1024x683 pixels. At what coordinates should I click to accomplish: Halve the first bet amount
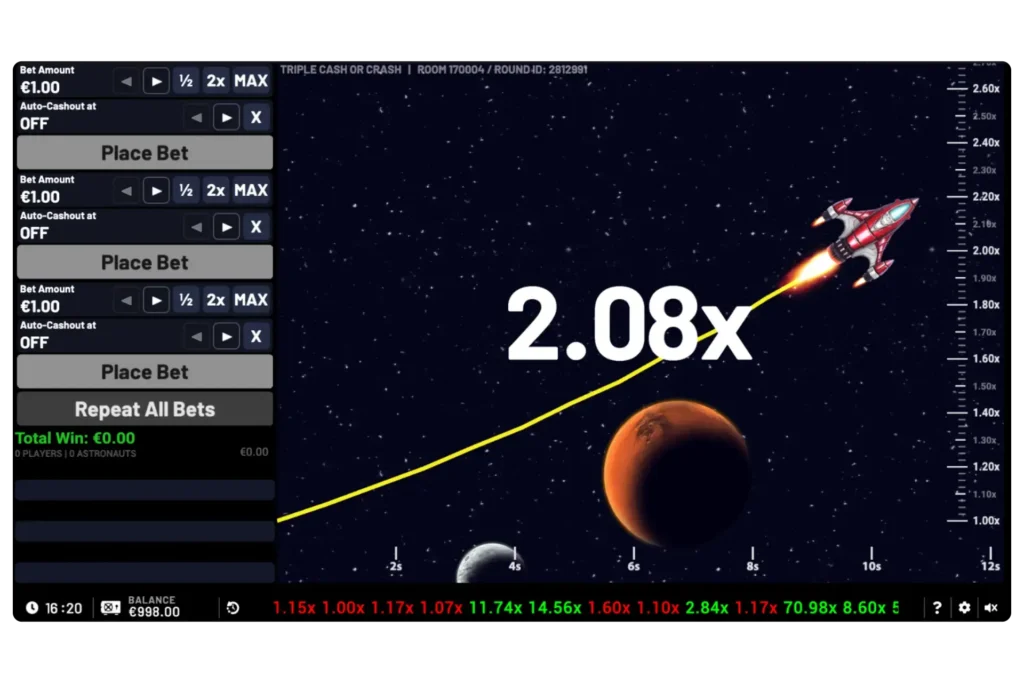click(x=185, y=81)
